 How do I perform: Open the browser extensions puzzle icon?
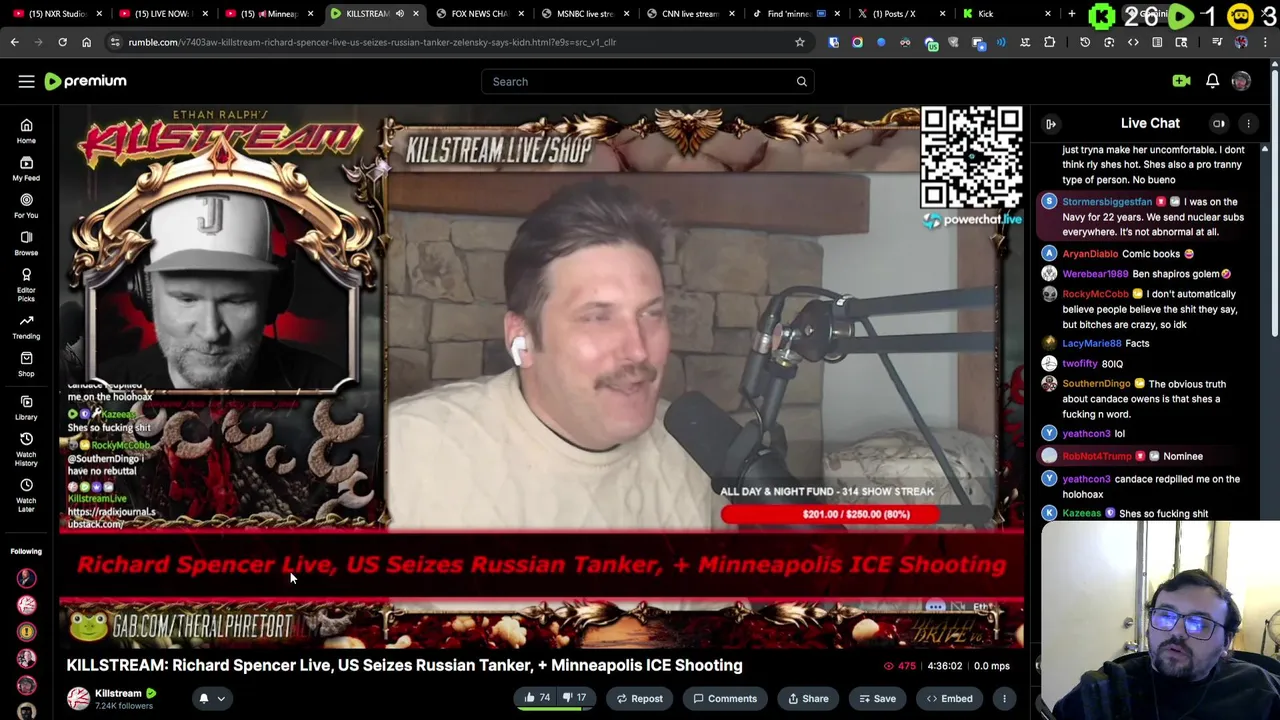click(1049, 42)
